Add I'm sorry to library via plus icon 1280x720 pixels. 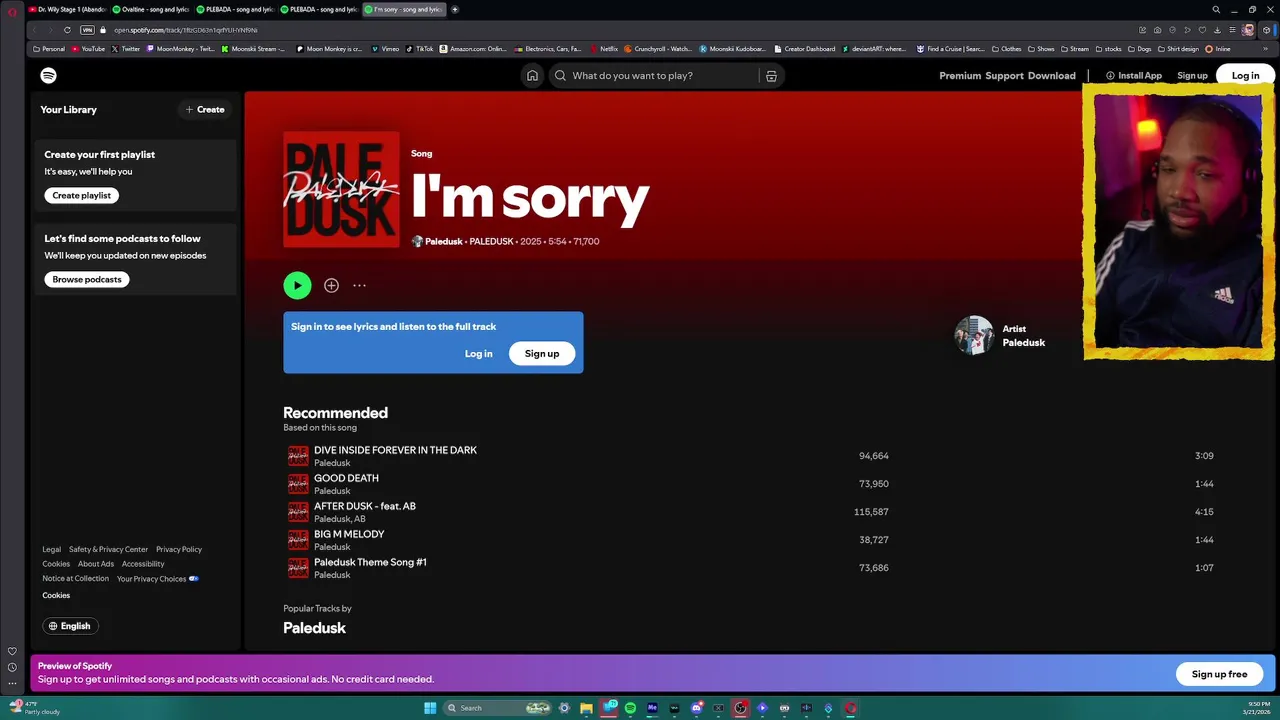pyautogui.click(x=331, y=285)
